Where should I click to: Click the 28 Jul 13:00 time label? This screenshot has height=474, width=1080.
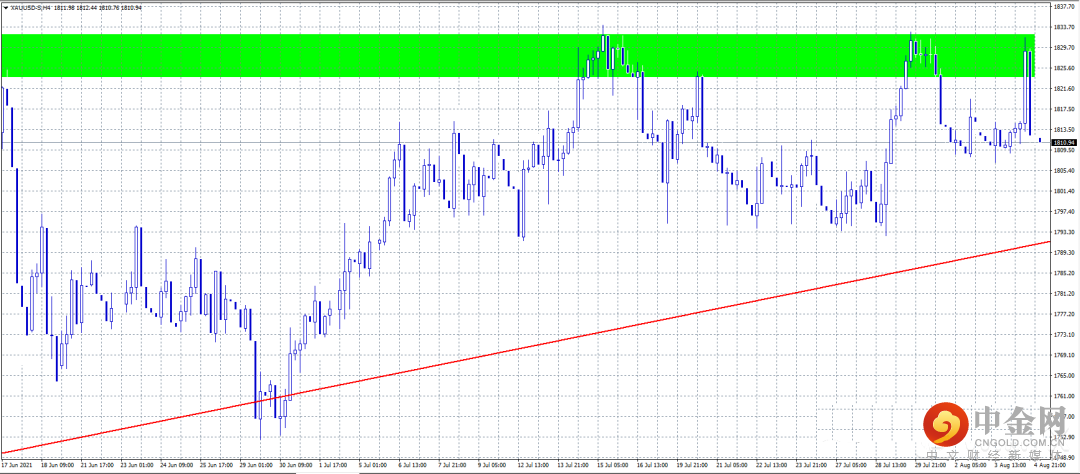889,465
